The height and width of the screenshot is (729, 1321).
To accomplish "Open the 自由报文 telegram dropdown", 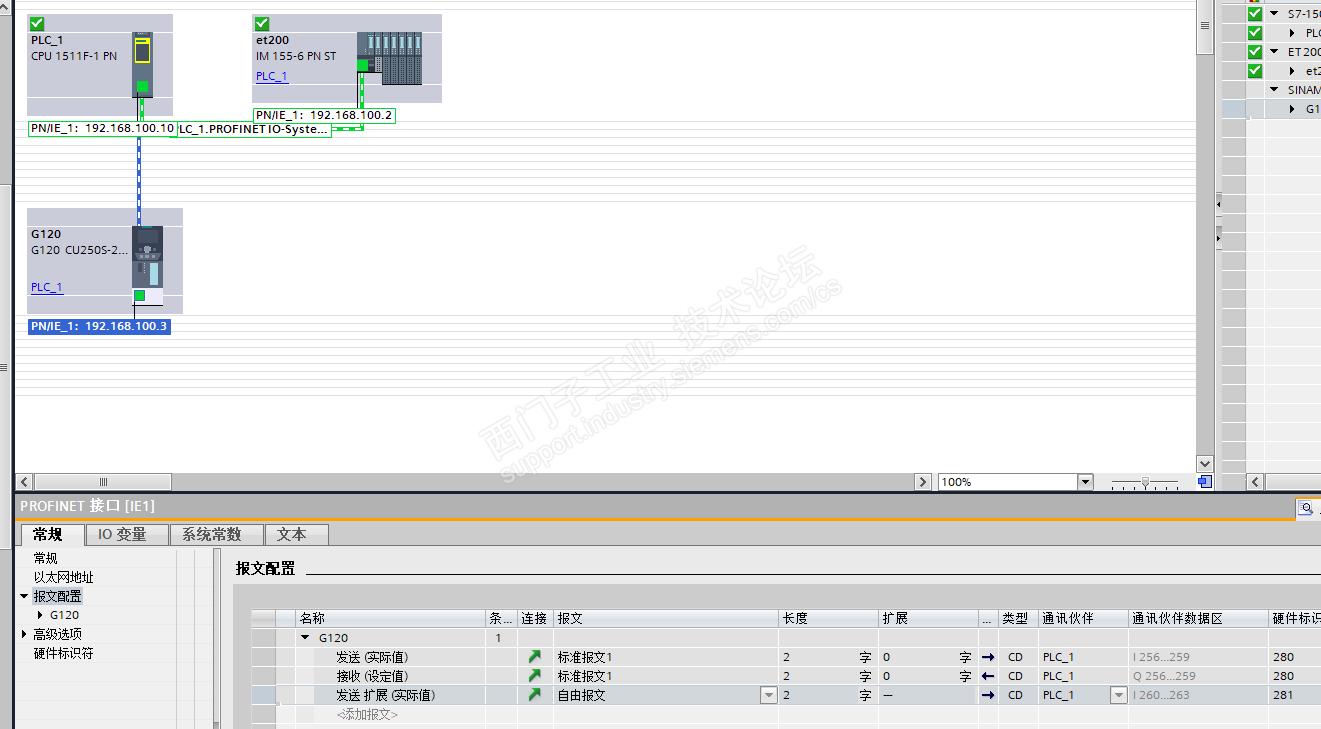I will [x=769, y=695].
